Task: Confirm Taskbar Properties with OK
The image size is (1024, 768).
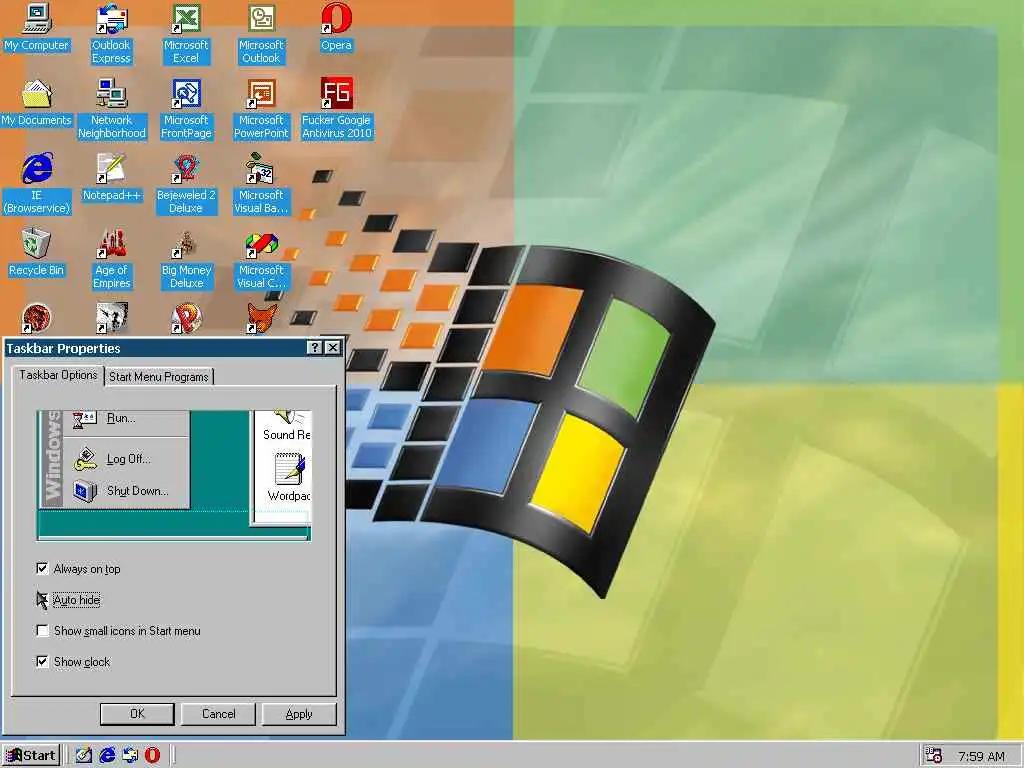Action: pyautogui.click(x=137, y=714)
